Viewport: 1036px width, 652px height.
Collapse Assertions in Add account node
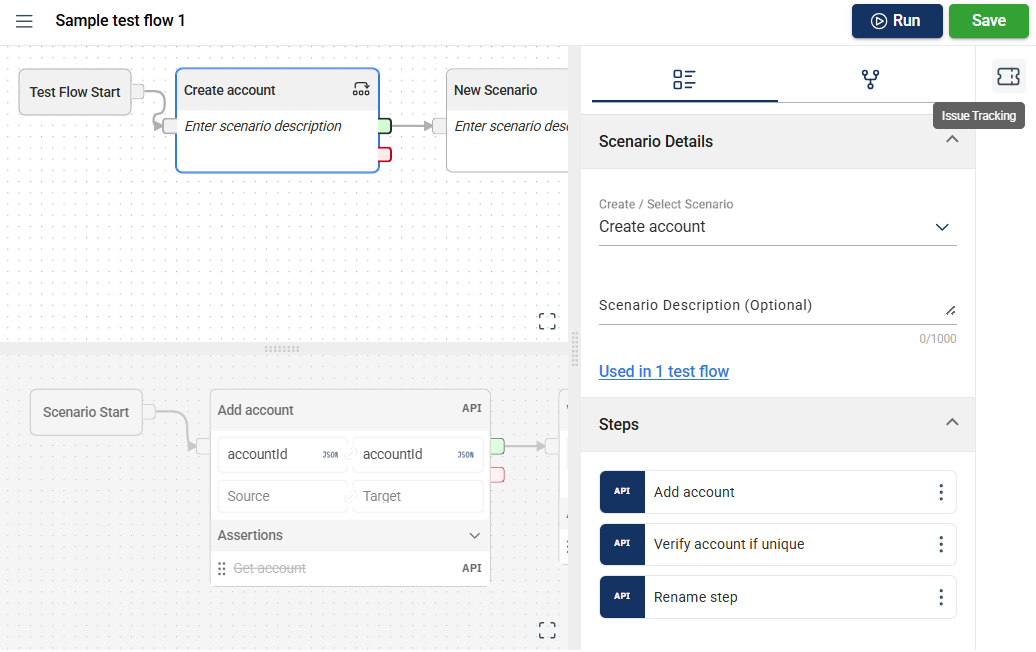[475, 536]
